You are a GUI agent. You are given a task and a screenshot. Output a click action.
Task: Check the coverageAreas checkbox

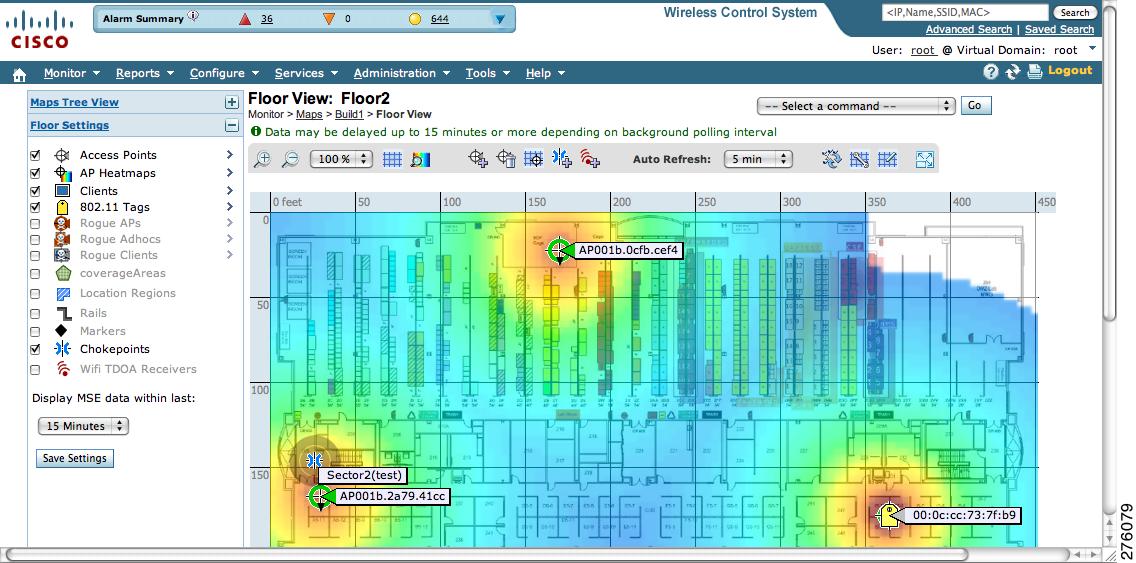35,274
